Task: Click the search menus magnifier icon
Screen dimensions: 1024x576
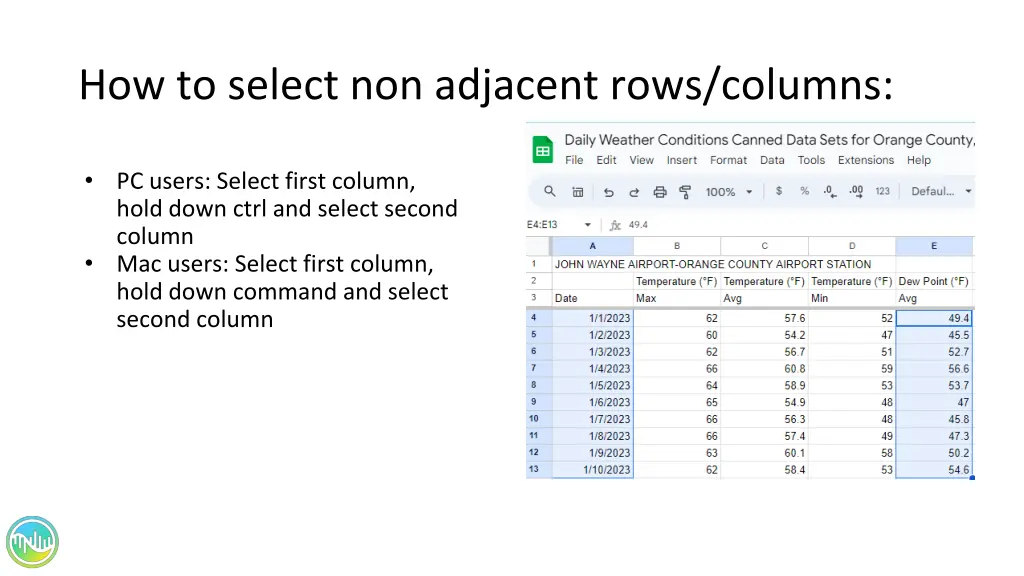Action: click(550, 191)
